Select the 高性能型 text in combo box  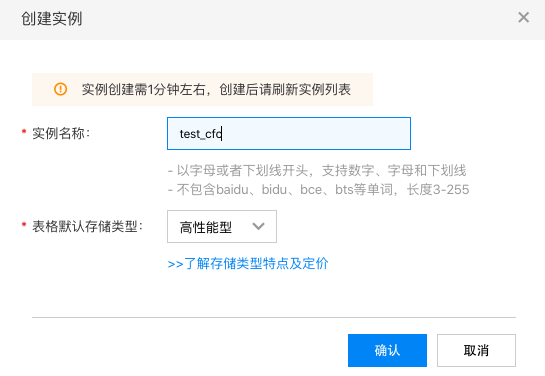pyautogui.click(x=206, y=227)
